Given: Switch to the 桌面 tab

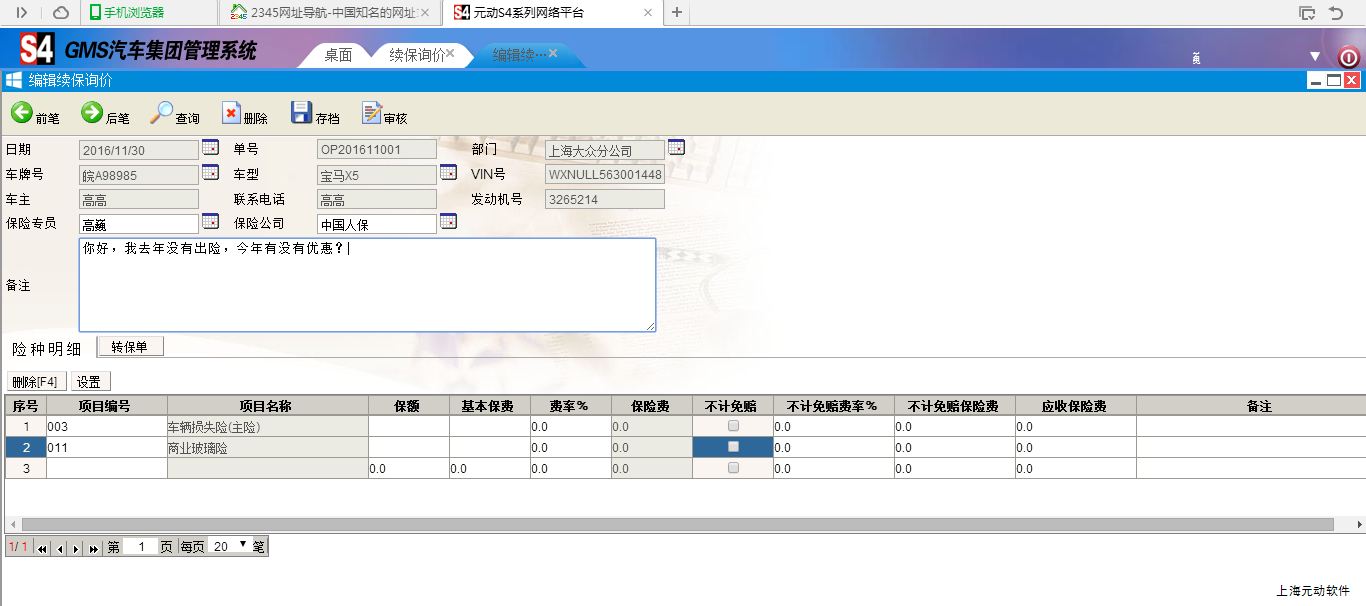Looking at the screenshot, I should (338, 55).
